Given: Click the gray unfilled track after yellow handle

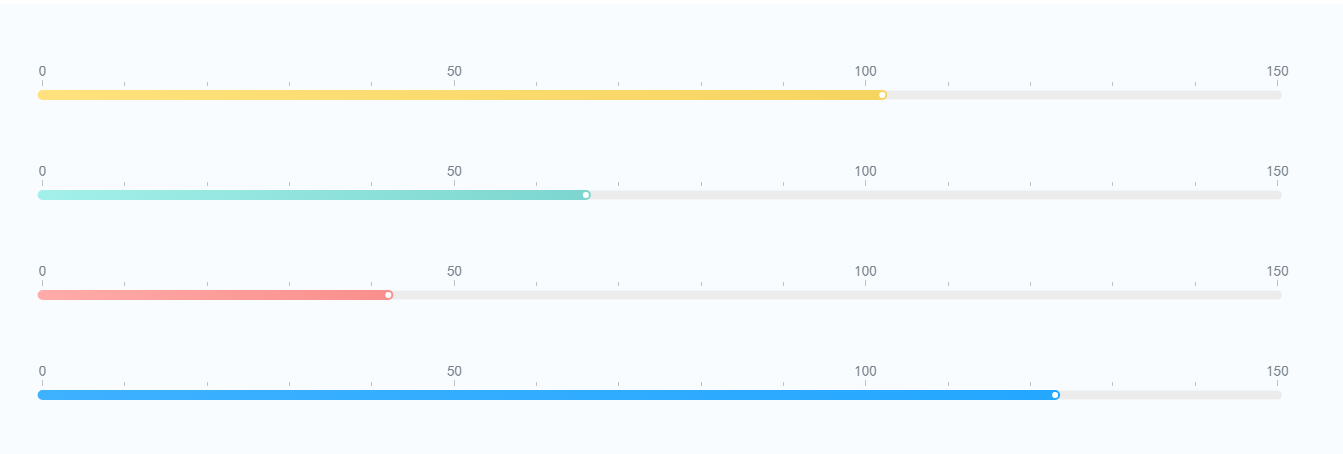Looking at the screenshot, I should click(x=1084, y=95).
